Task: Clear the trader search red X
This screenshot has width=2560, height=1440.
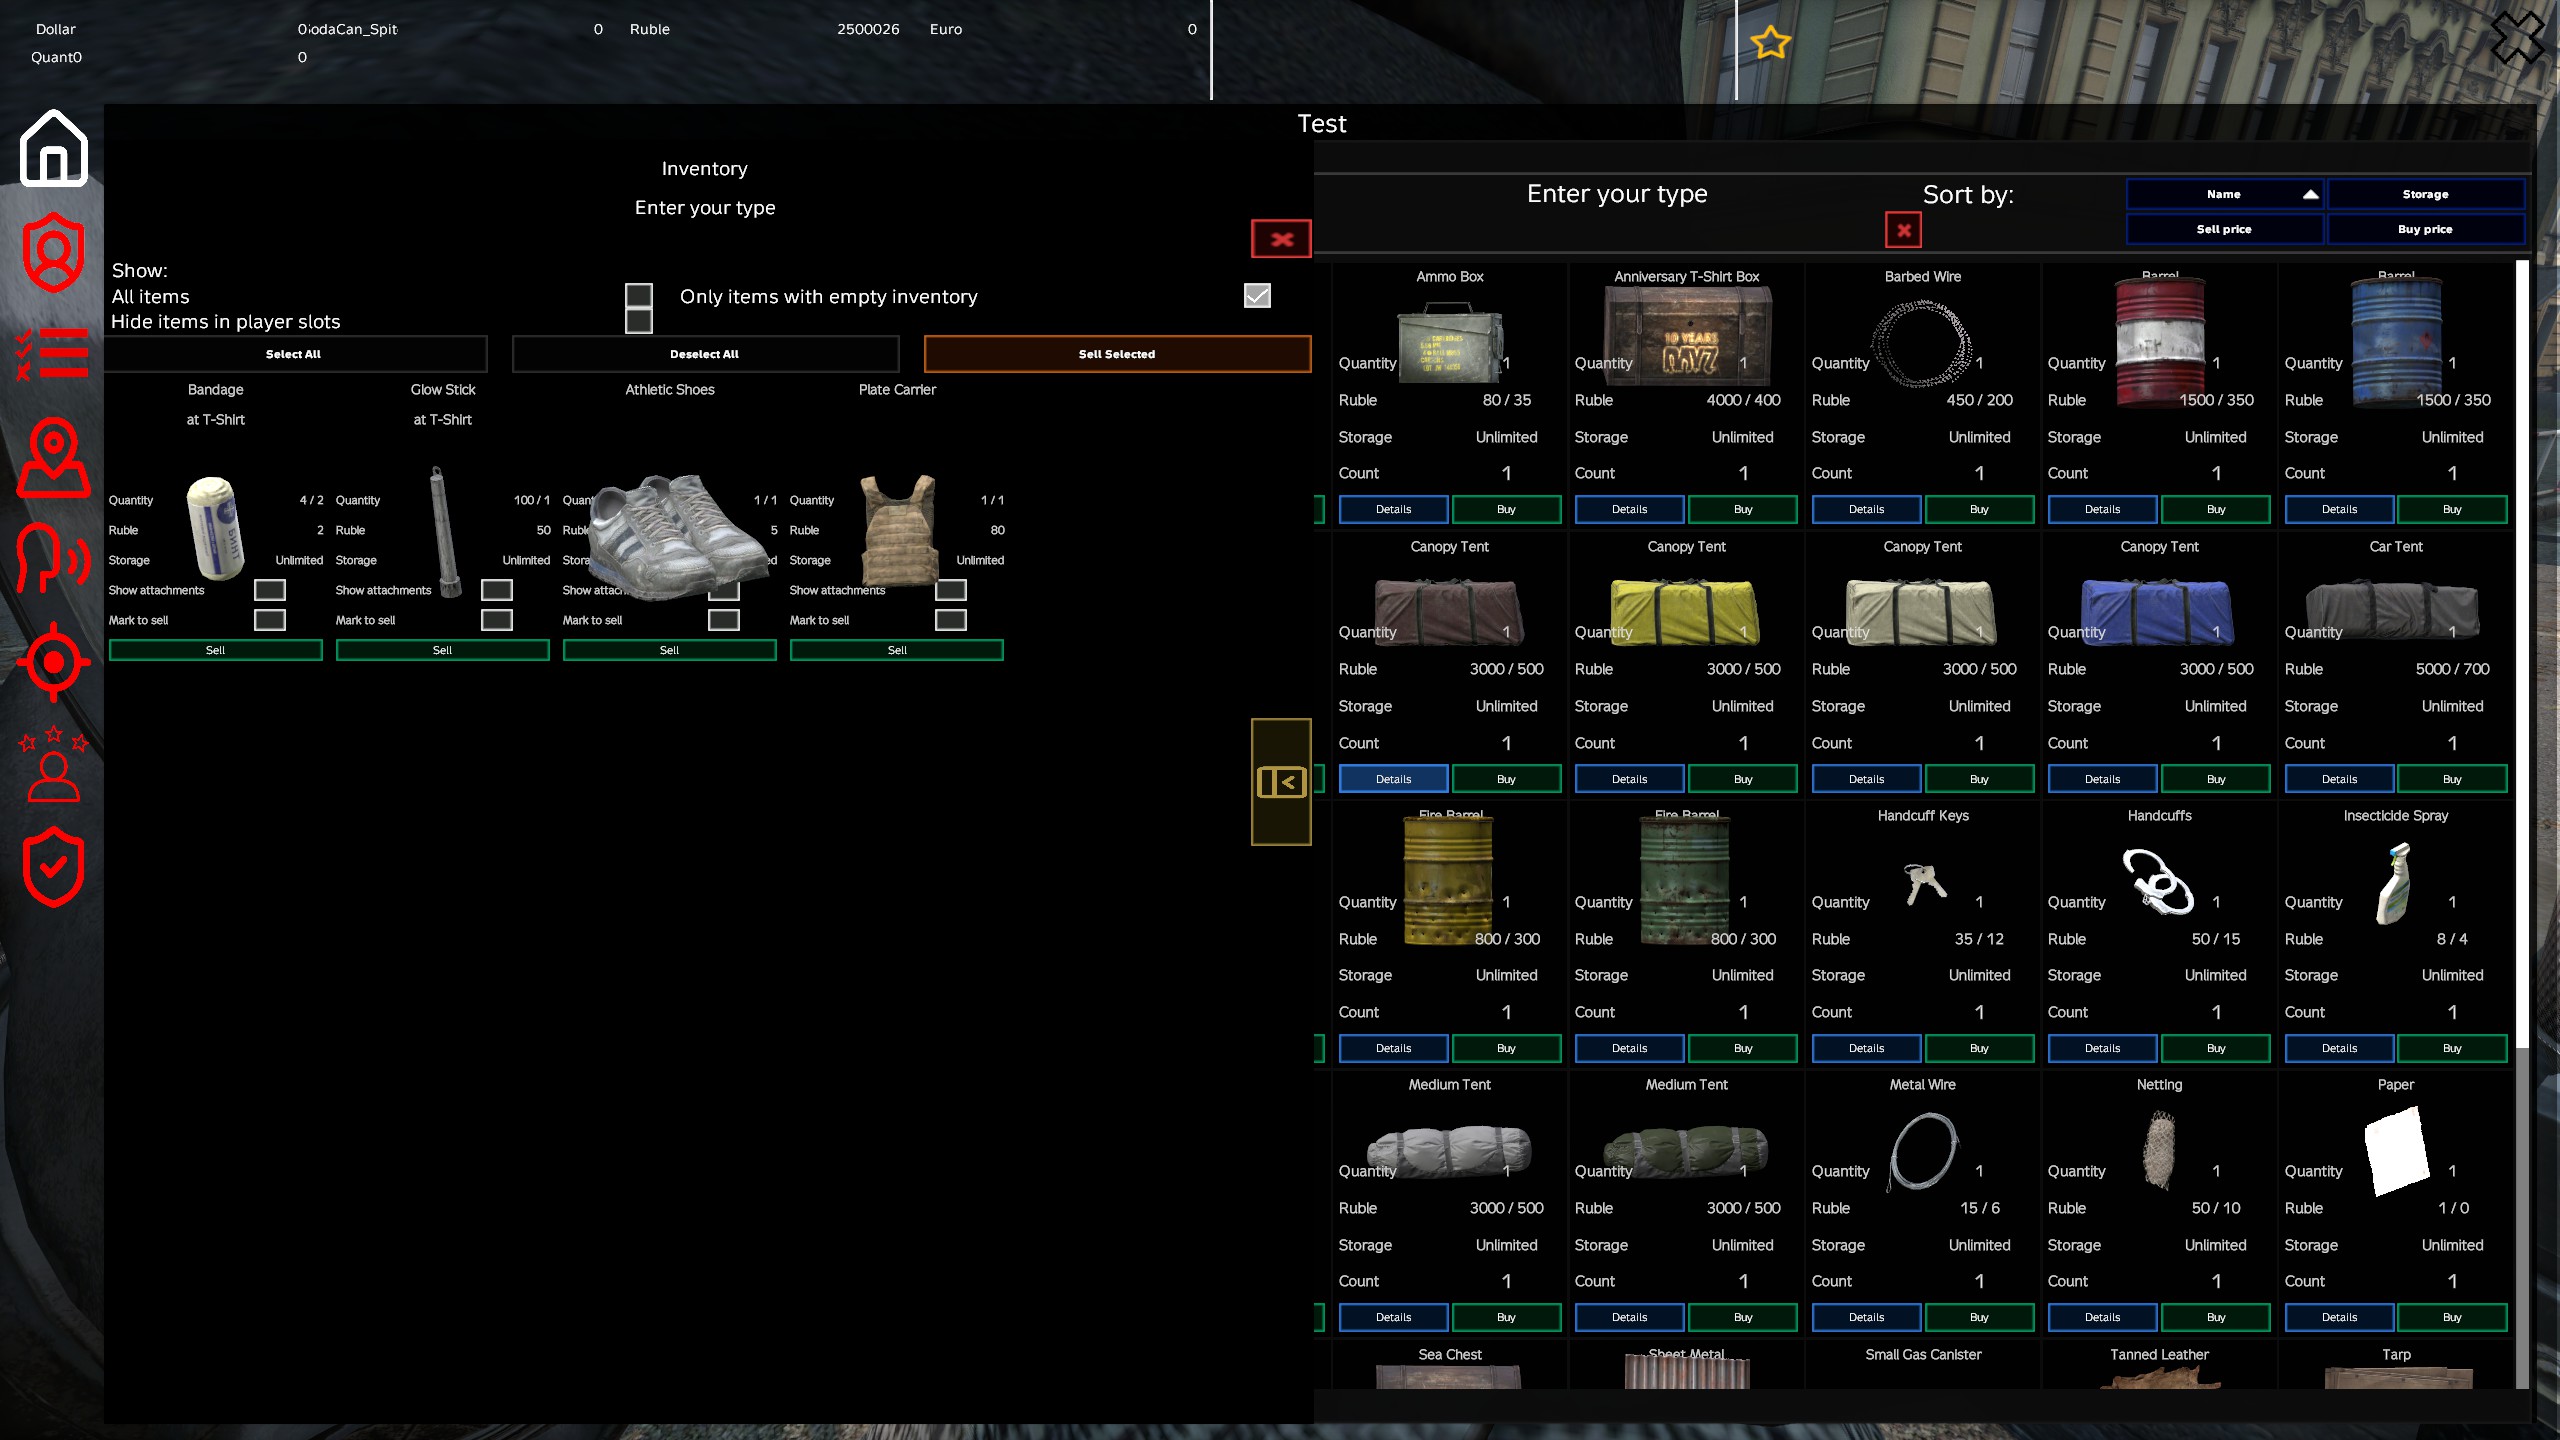Action: pyautogui.click(x=1903, y=230)
